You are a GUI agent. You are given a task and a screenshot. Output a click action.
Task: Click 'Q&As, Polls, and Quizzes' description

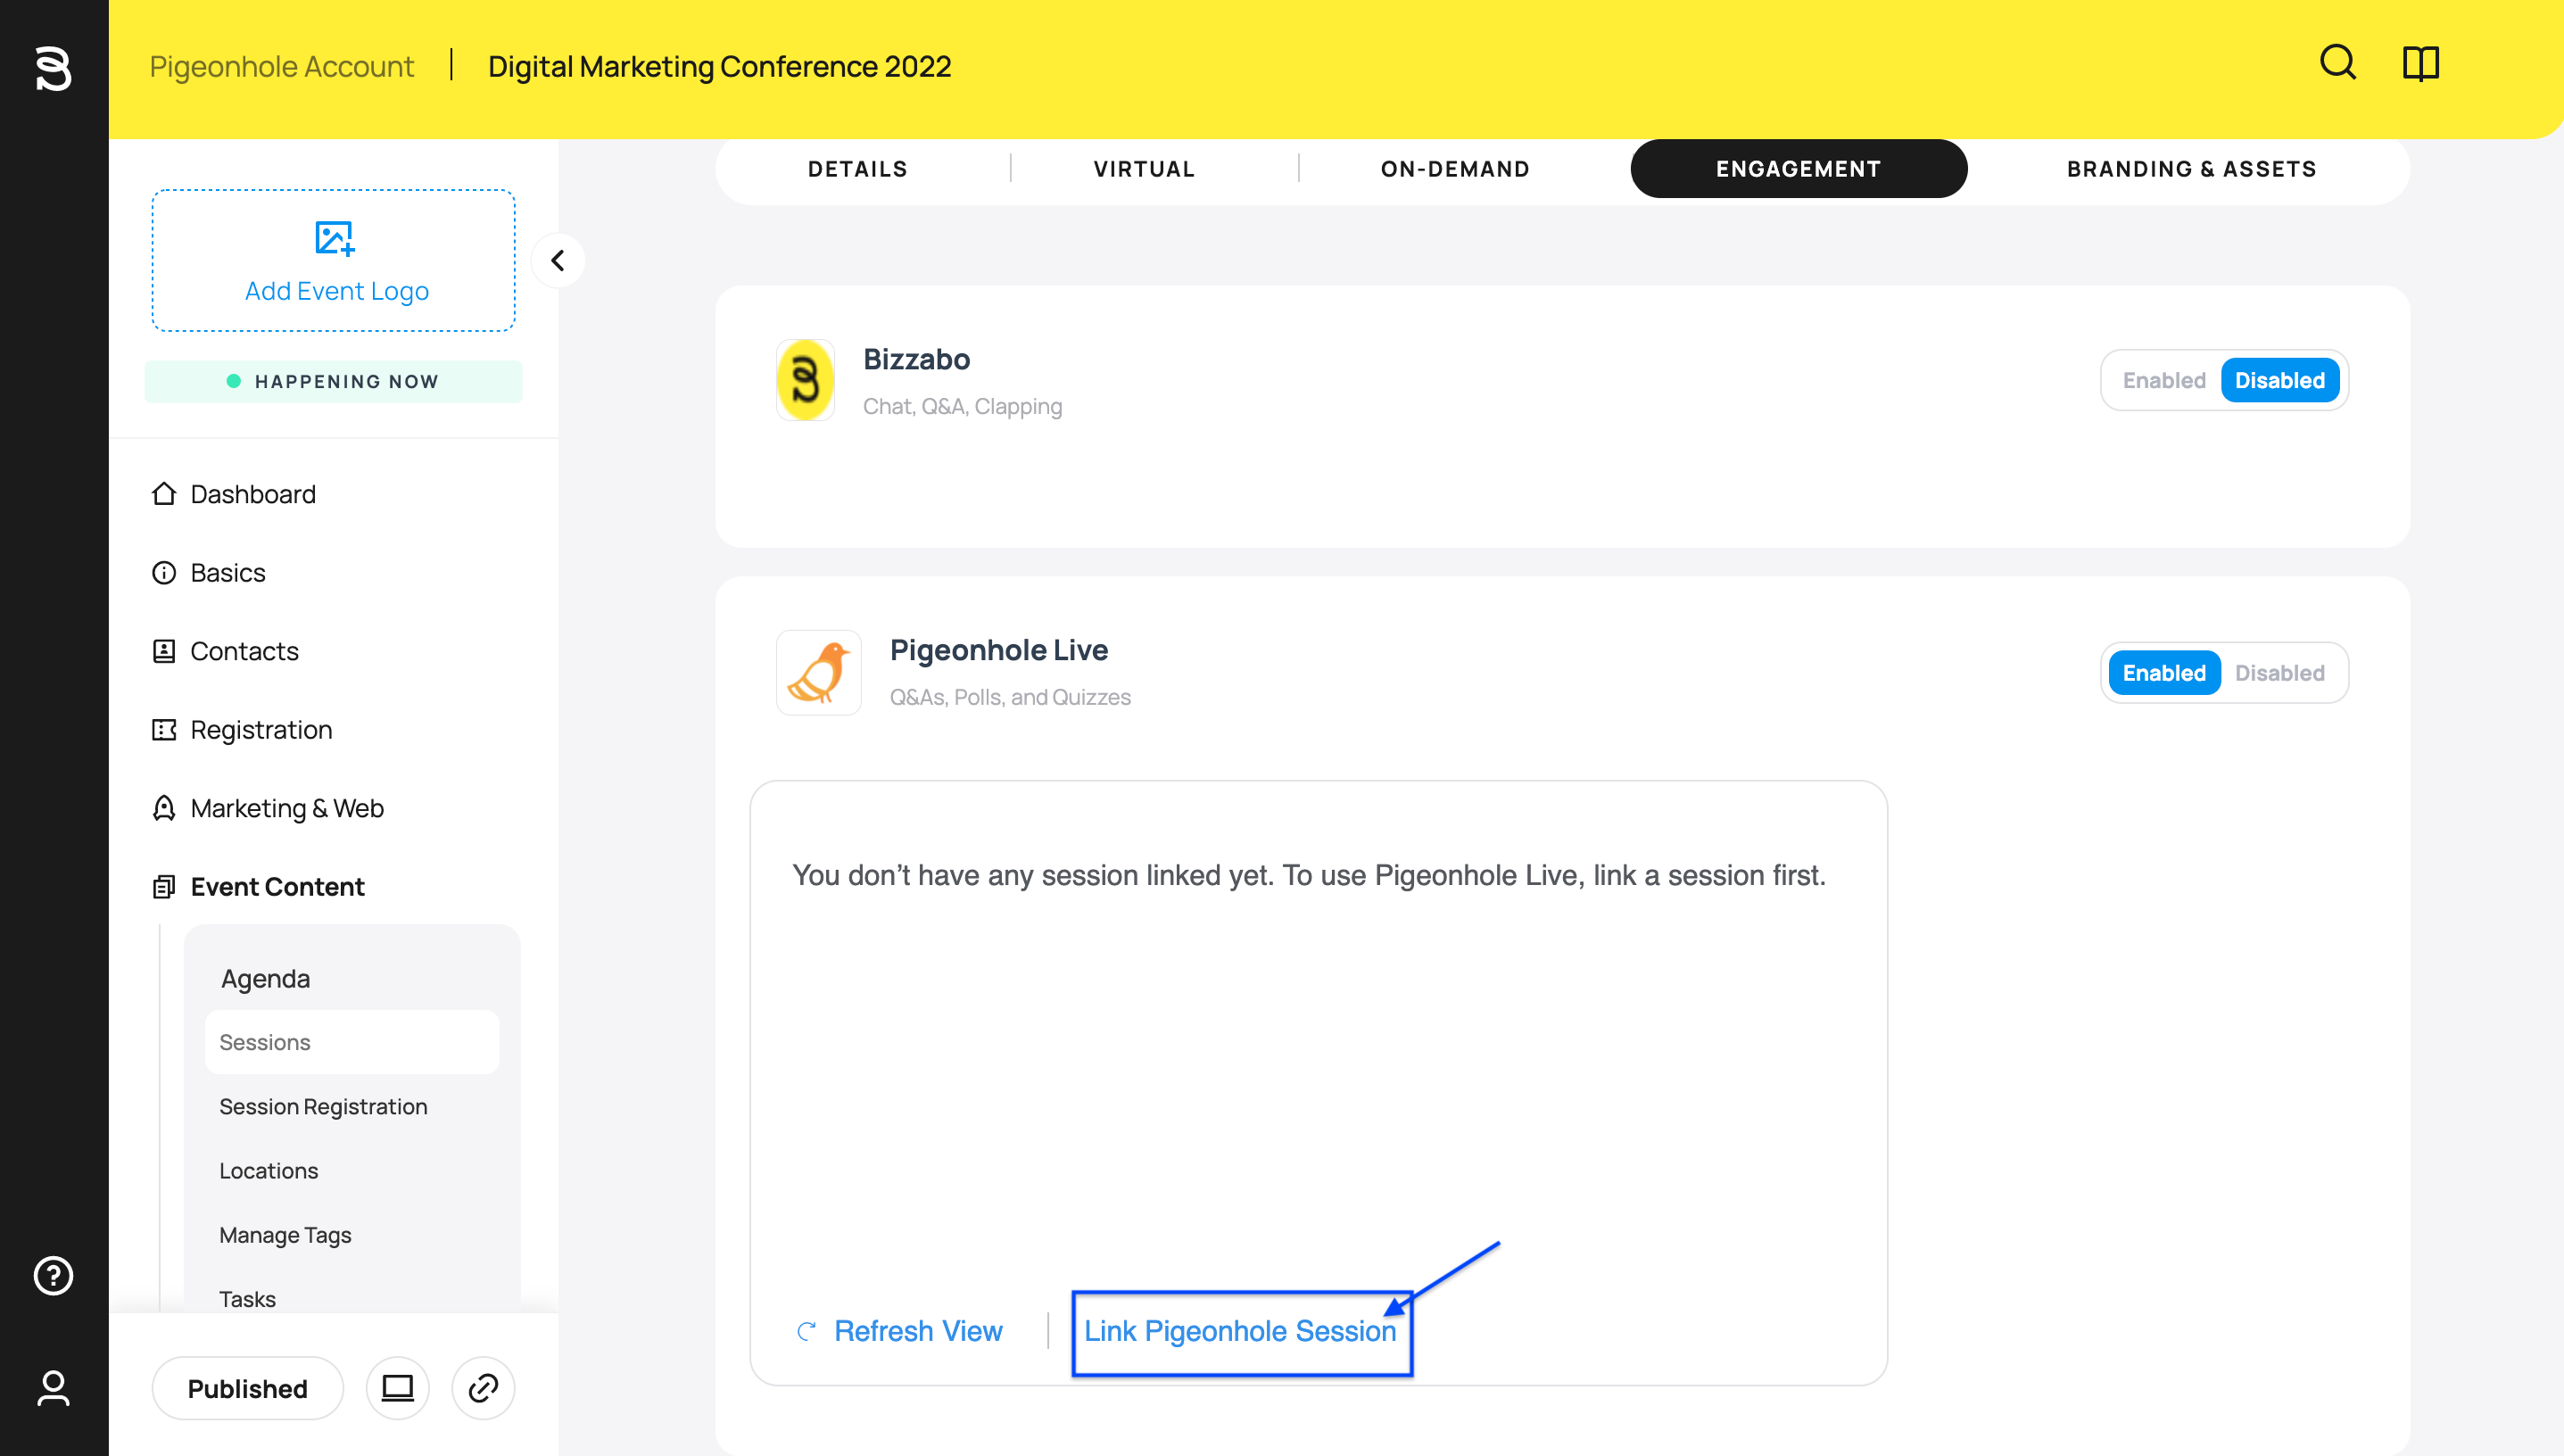(x=1011, y=697)
